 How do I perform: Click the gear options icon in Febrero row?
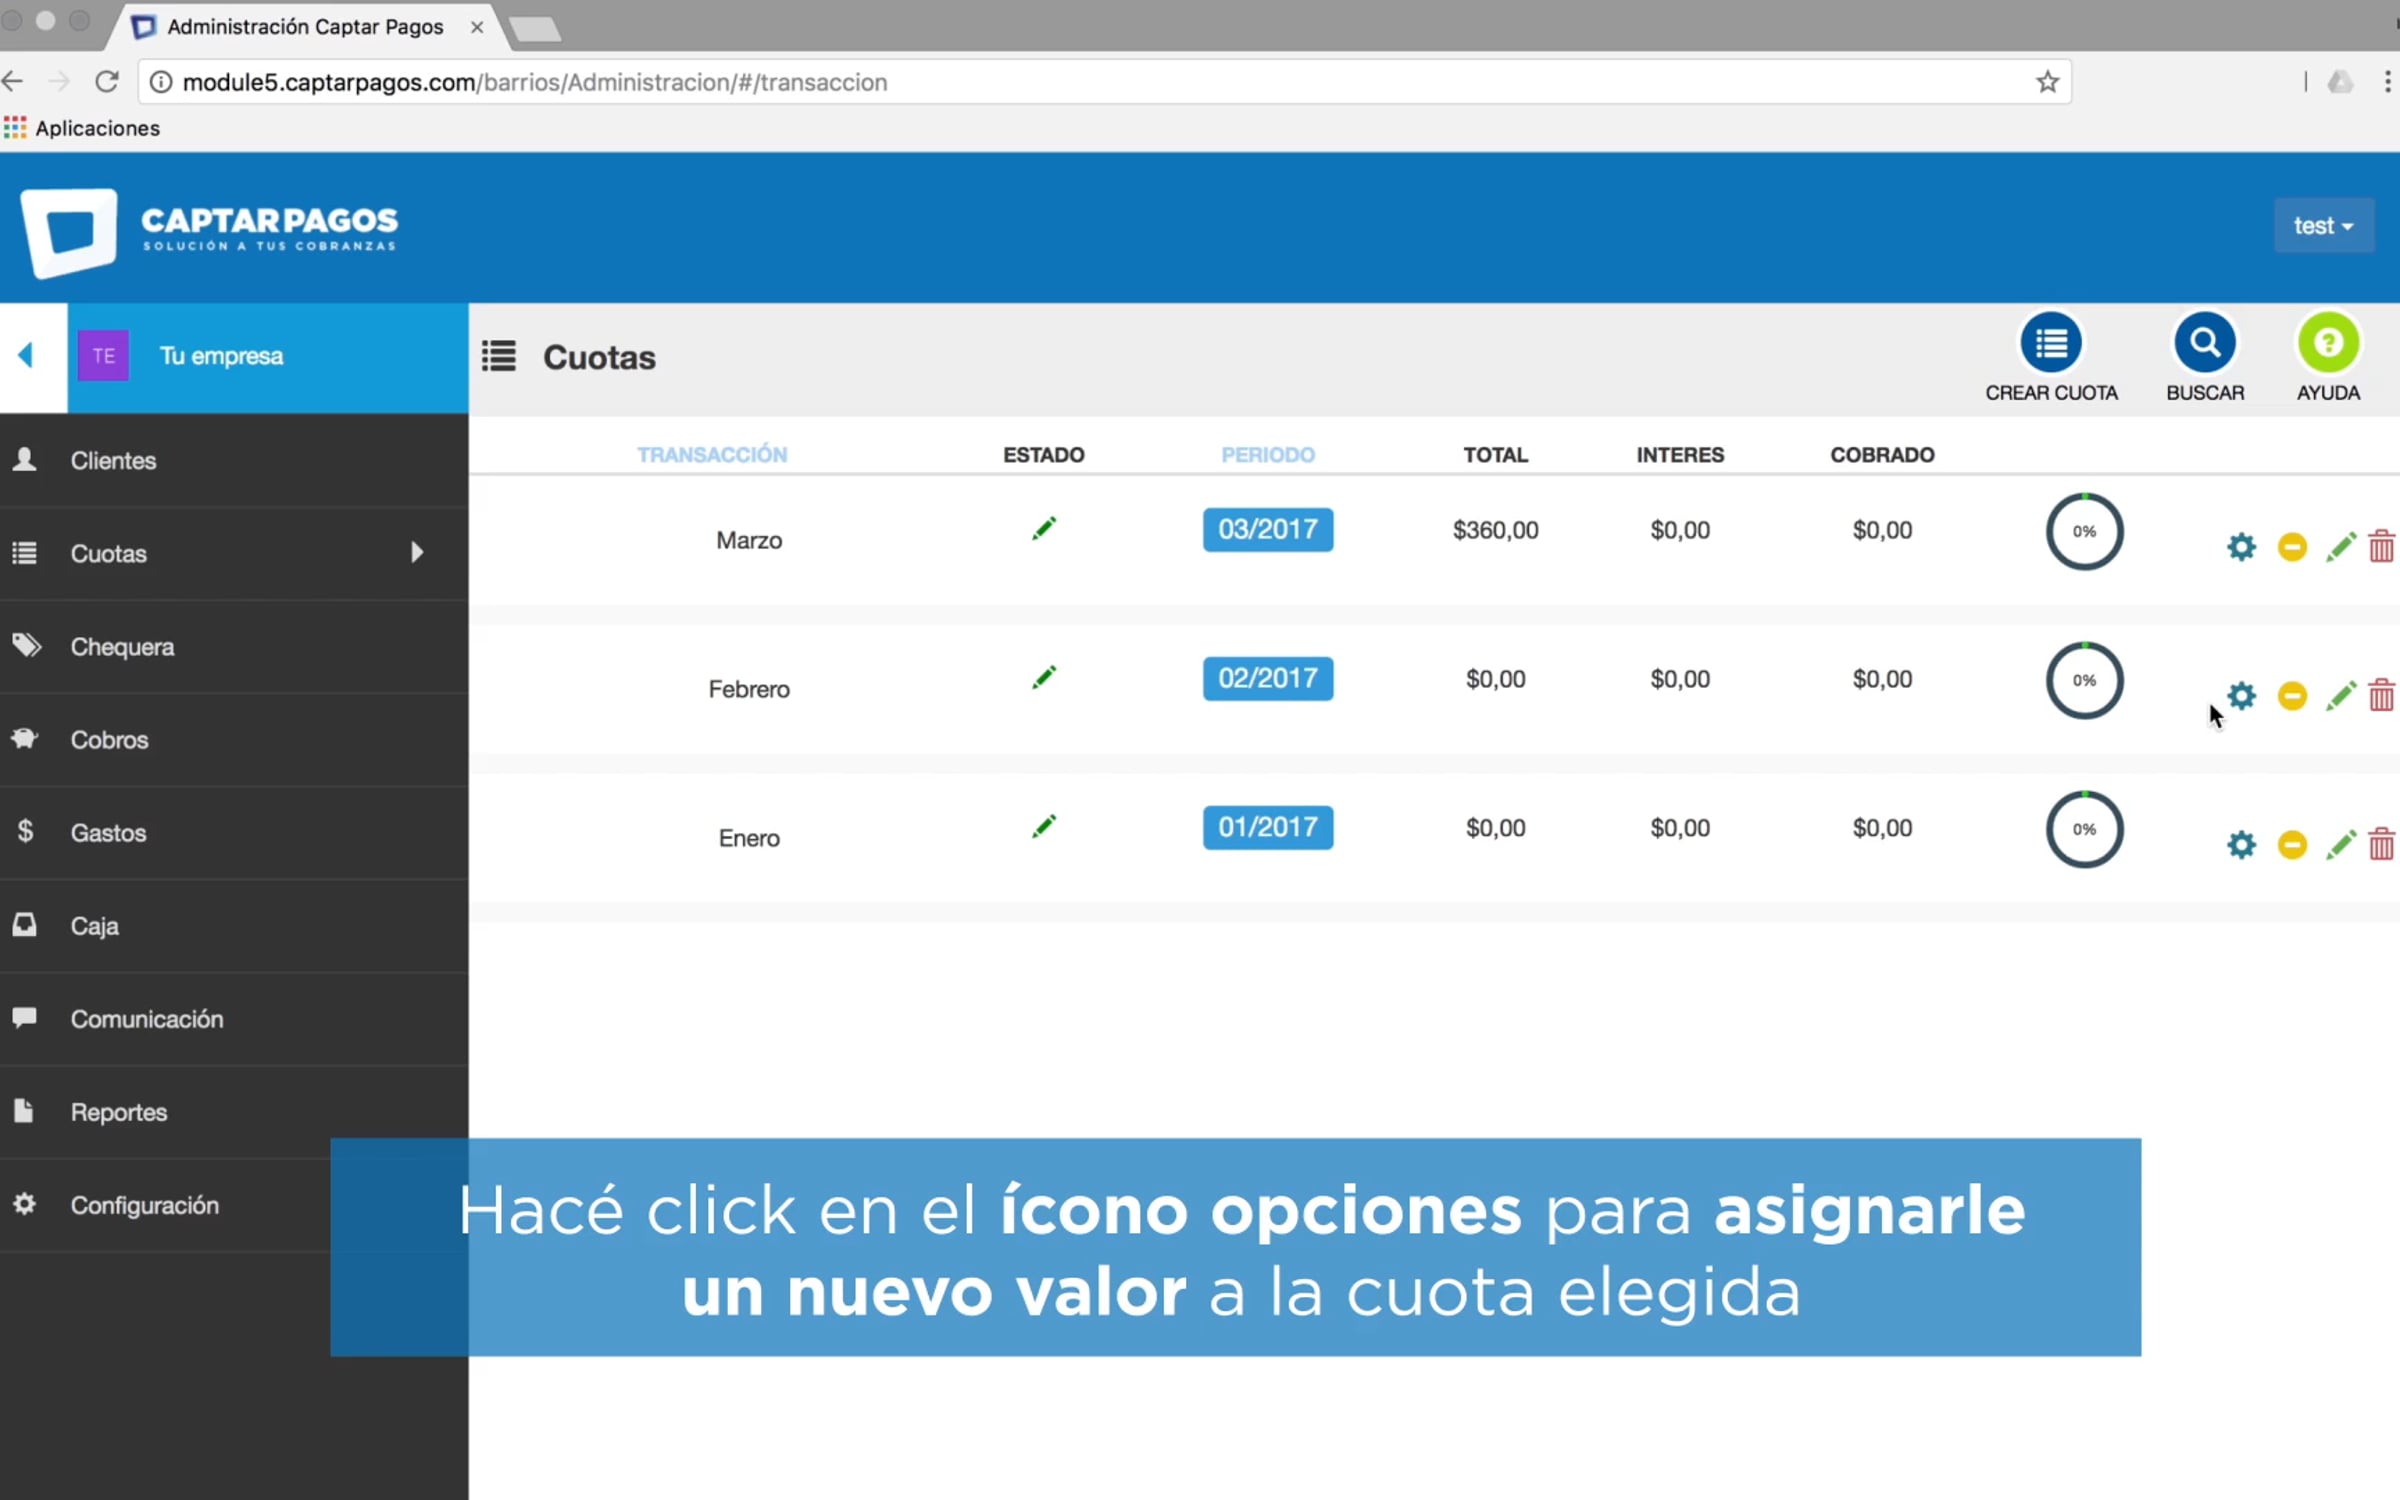(x=2241, y=695)
